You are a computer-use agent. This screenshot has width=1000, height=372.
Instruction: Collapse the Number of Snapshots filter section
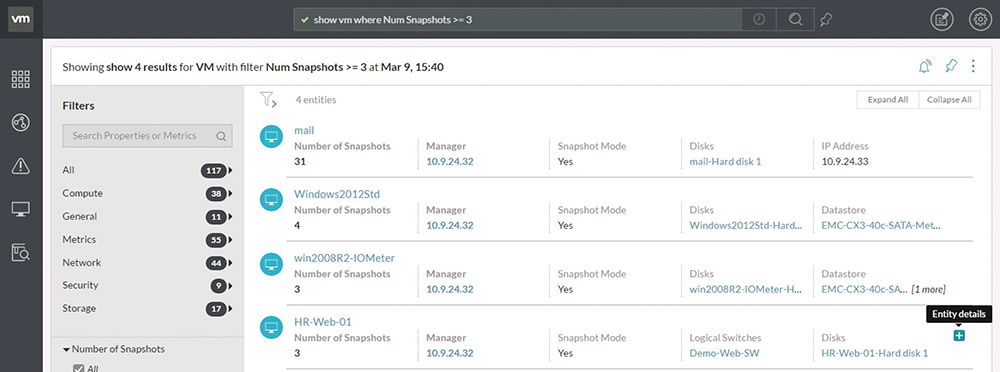pyautogui.click(x=66, y=349)
